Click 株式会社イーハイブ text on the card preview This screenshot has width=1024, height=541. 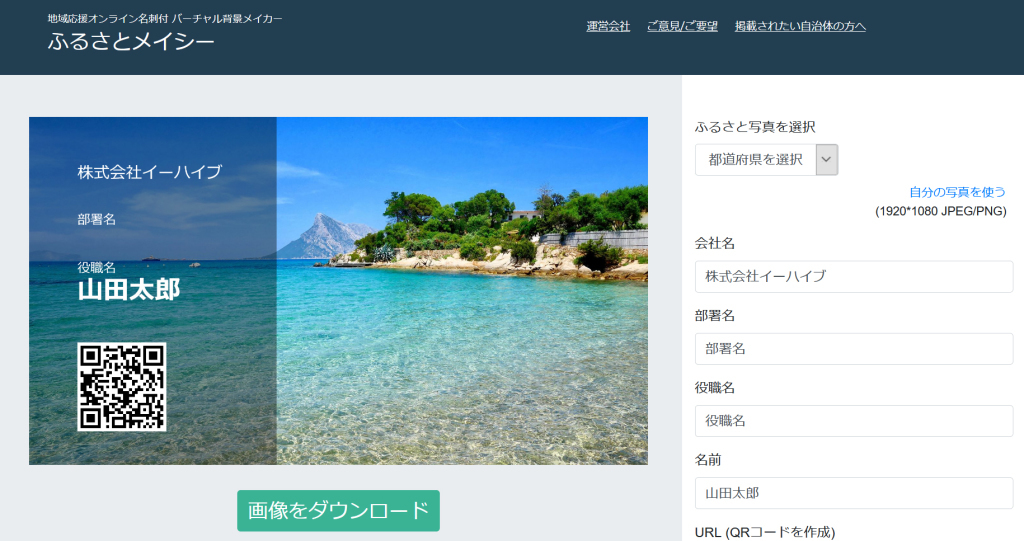click(x=150, y=173)
